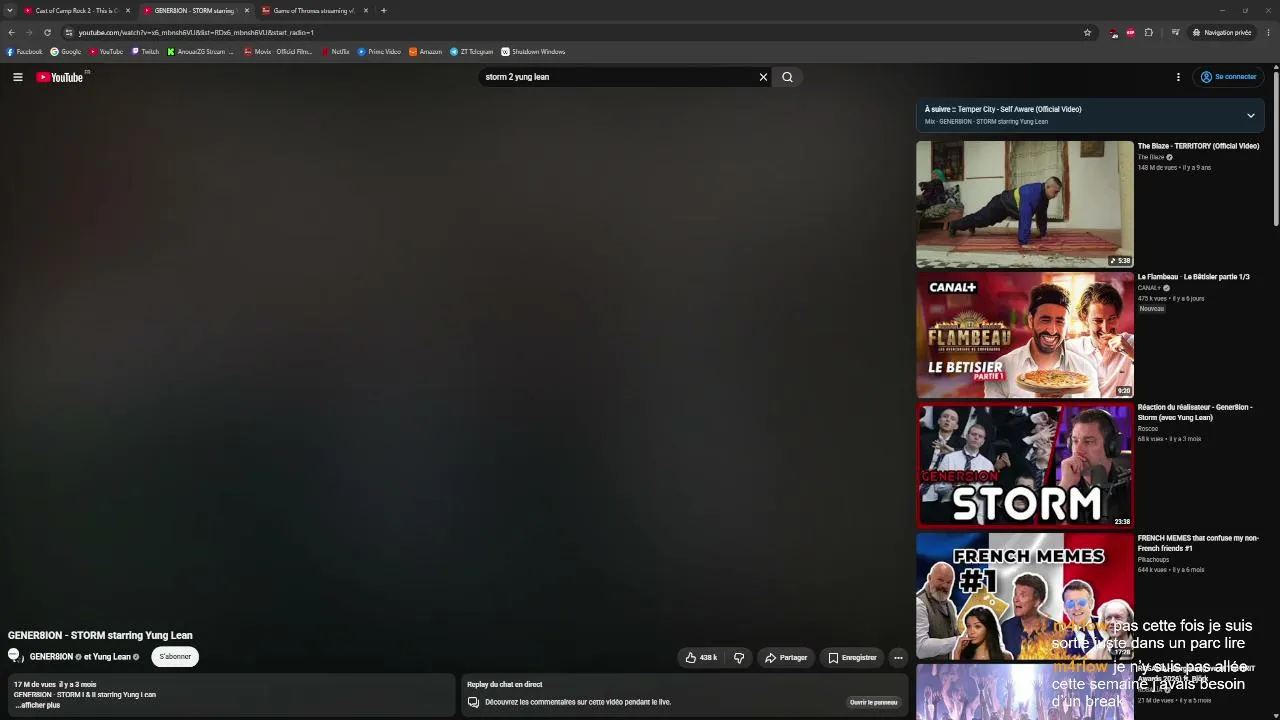Dislike the video with thumbs down
This screenshot has height=720, width=1280.
[739, 658]
